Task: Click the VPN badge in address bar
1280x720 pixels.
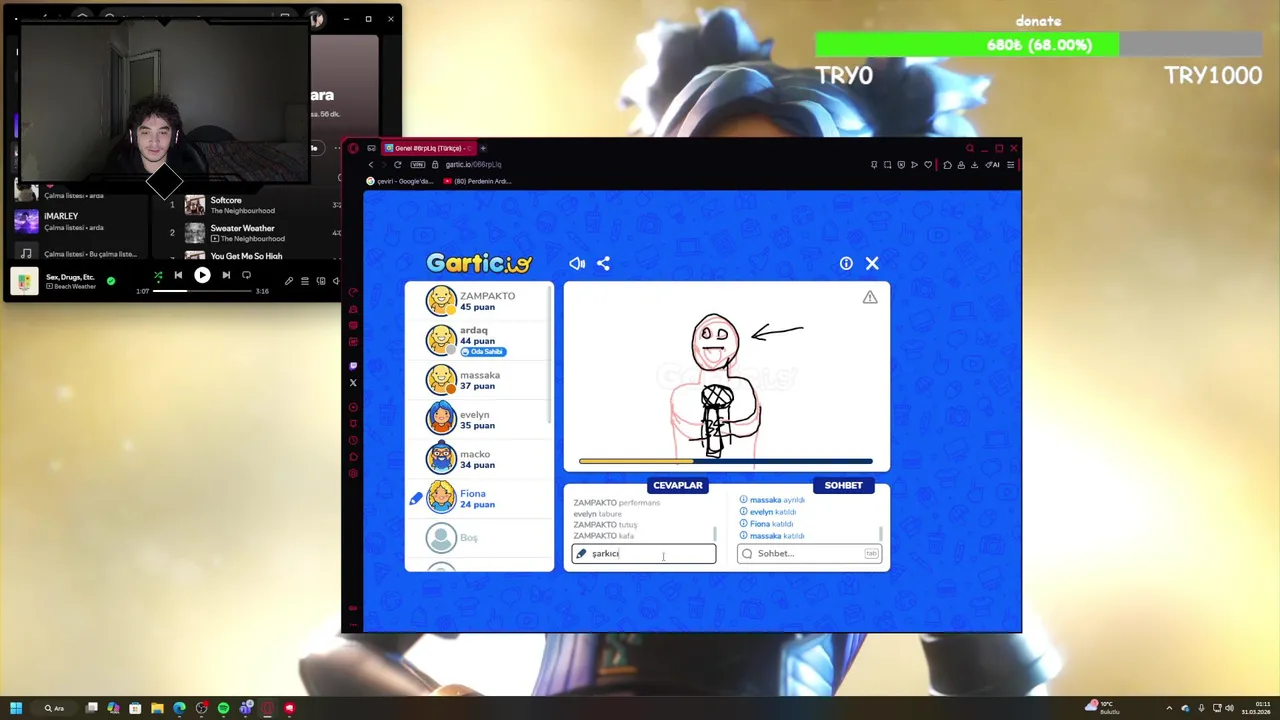Action: 418,164
